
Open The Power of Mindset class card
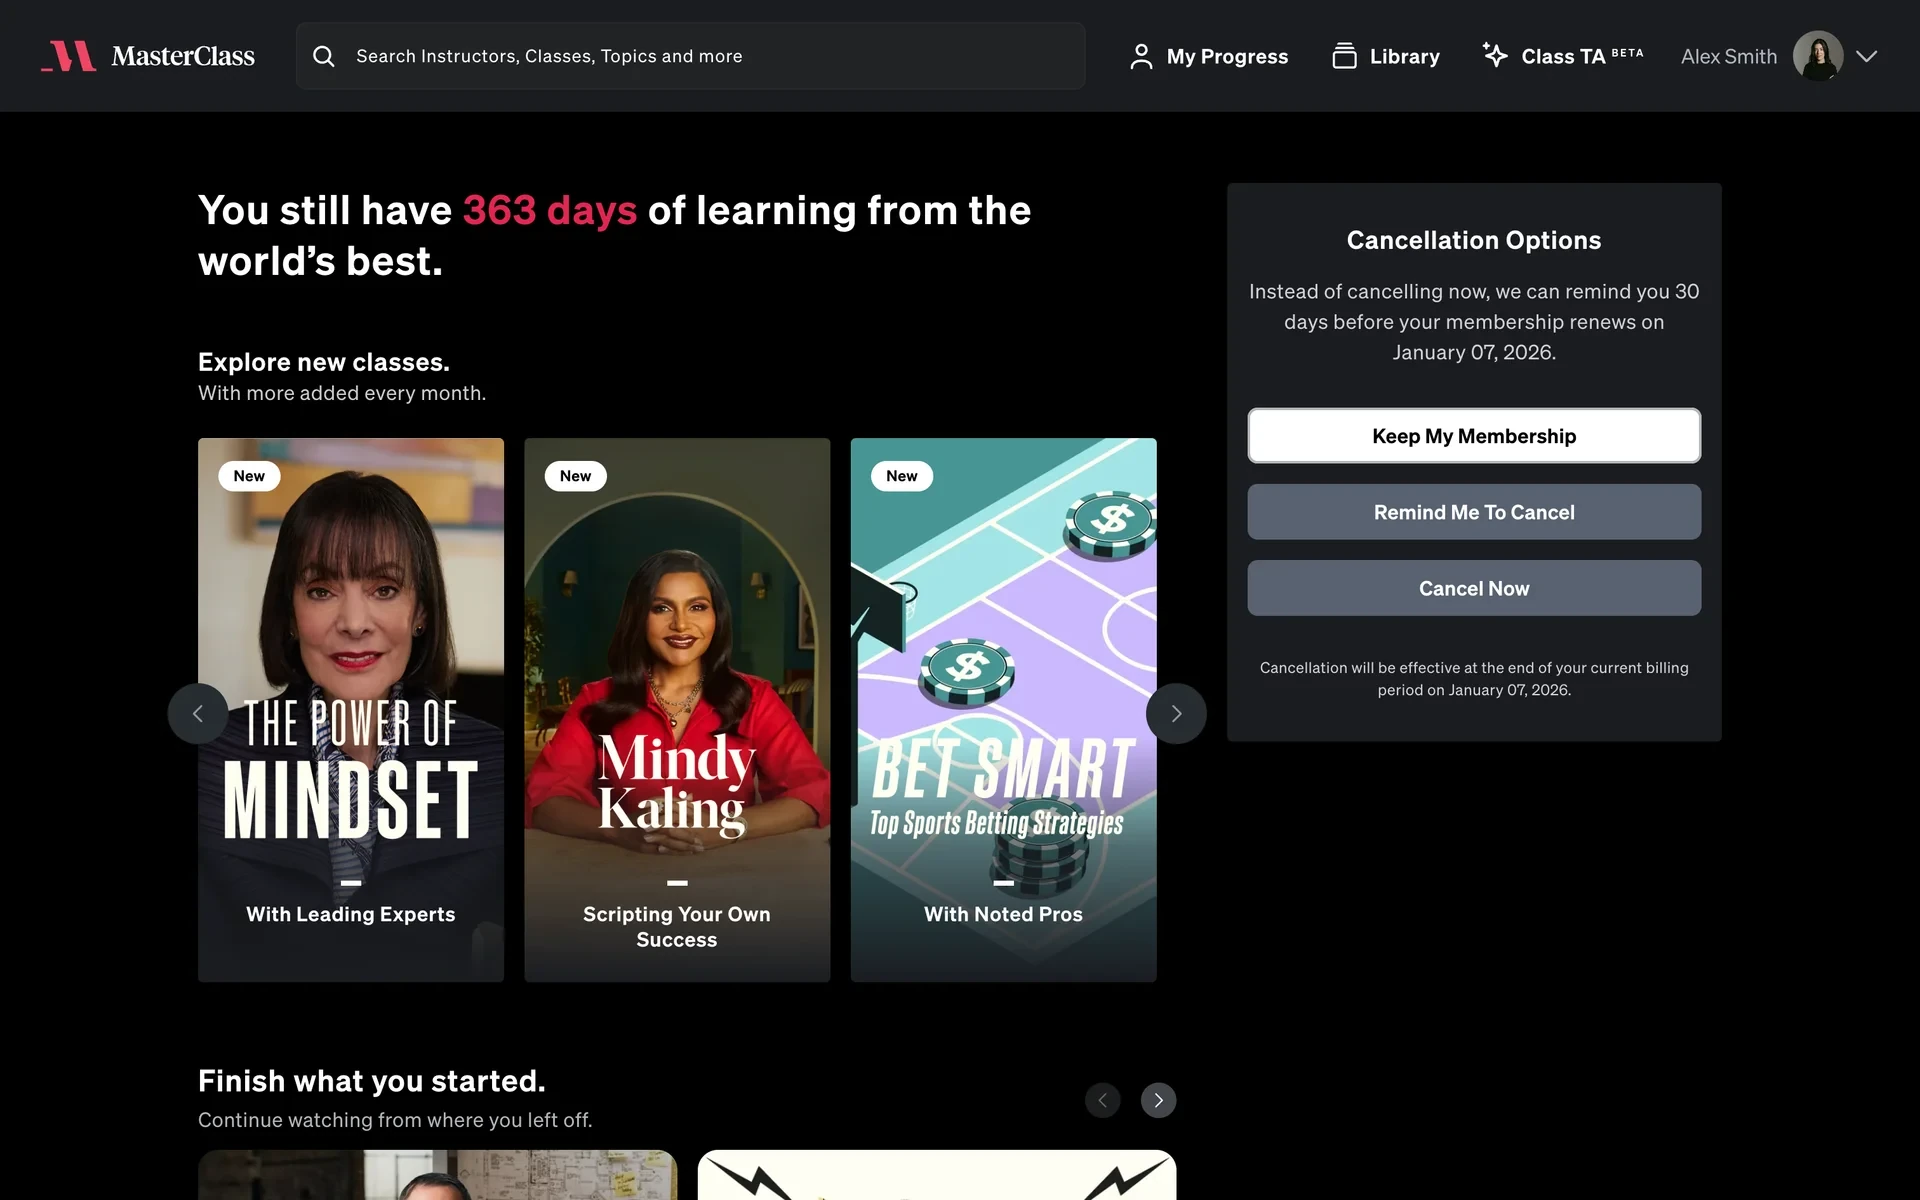coord(351,710)
